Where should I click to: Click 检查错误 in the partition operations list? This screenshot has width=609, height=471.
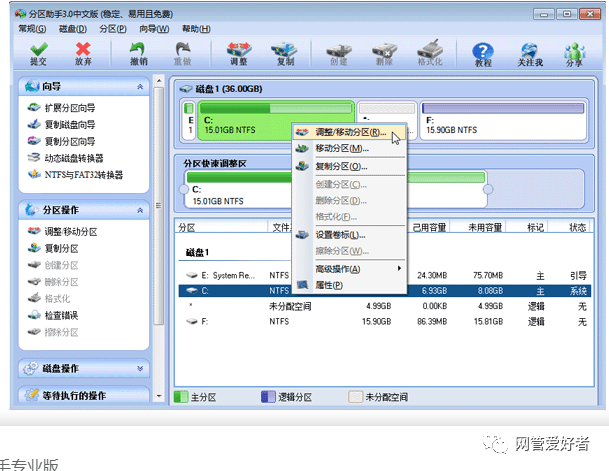click(62, 315)
